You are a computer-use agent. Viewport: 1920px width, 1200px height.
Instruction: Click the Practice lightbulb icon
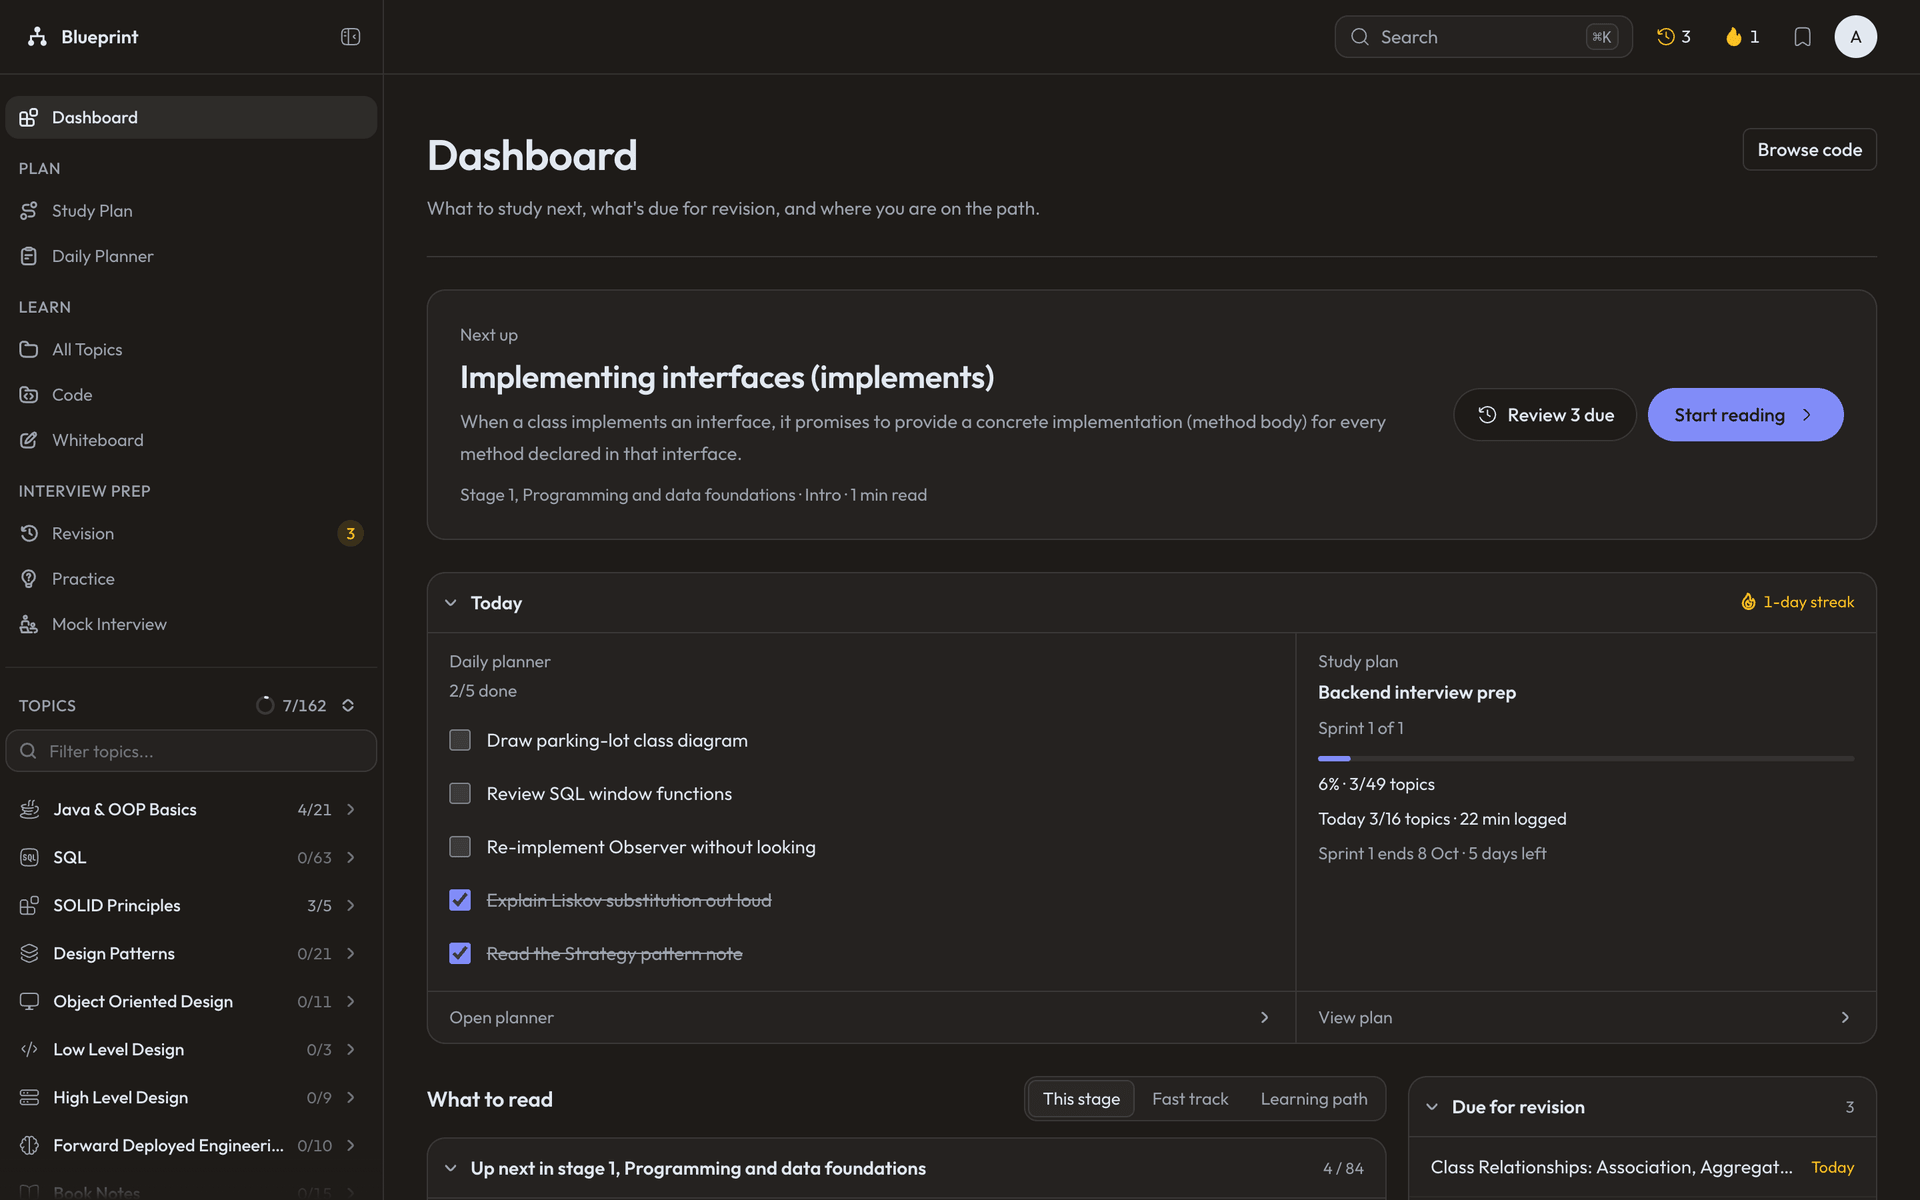pyautogui.click(x=29, y=579)
